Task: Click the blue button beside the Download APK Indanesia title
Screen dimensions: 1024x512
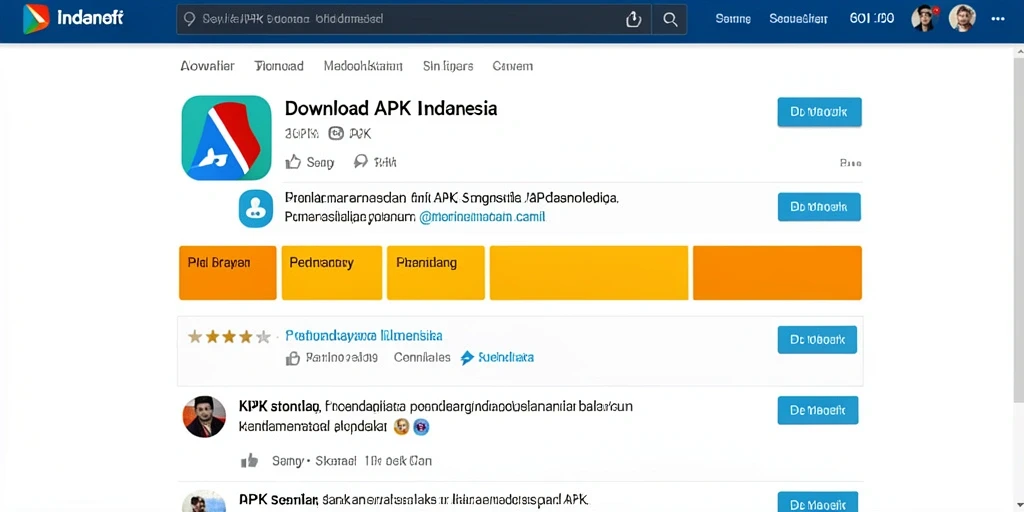Action: click(x=819, y=112)
